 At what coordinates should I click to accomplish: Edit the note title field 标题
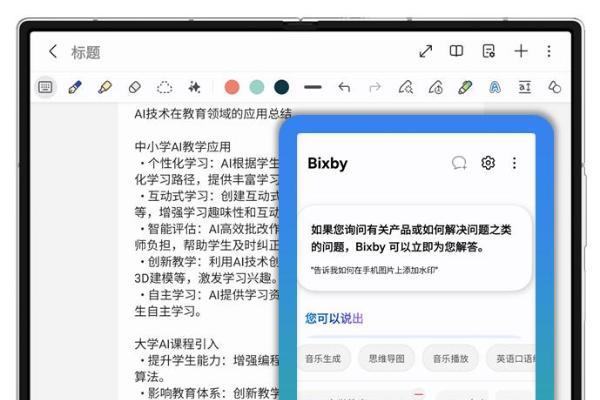coord(86,52)
